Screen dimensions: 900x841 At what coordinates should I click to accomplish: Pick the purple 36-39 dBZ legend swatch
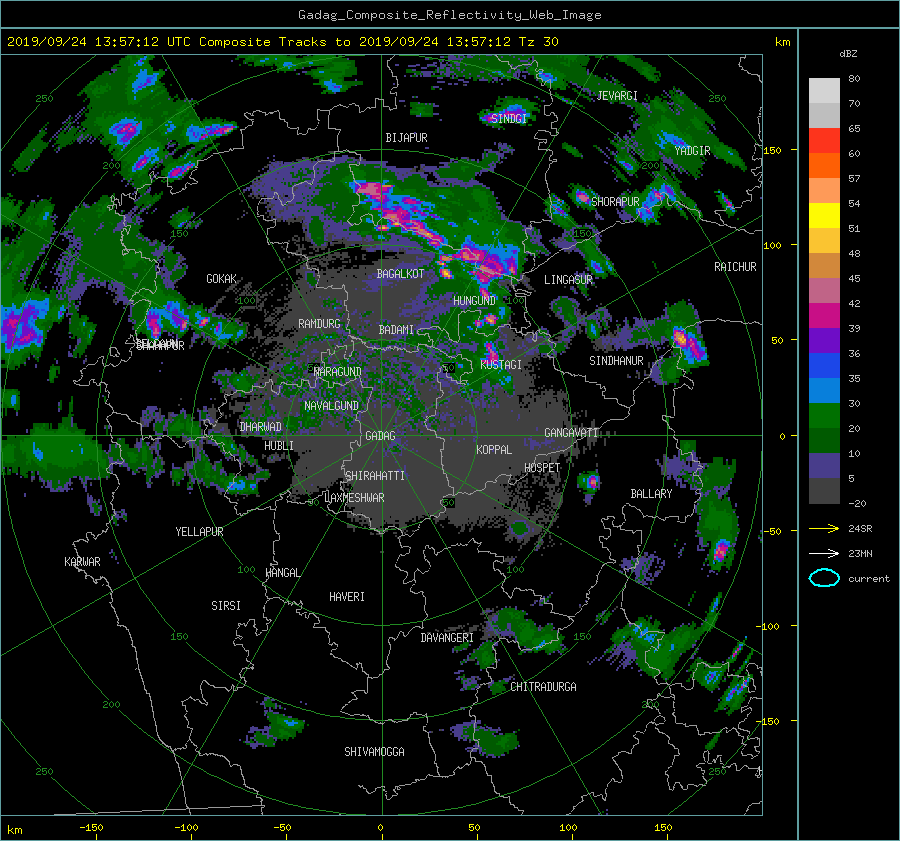point(824,340)
